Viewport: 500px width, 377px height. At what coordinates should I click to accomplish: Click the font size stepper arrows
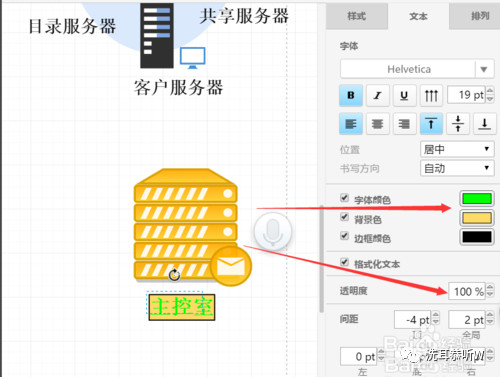pyautogui.click(x=490, y=95)
